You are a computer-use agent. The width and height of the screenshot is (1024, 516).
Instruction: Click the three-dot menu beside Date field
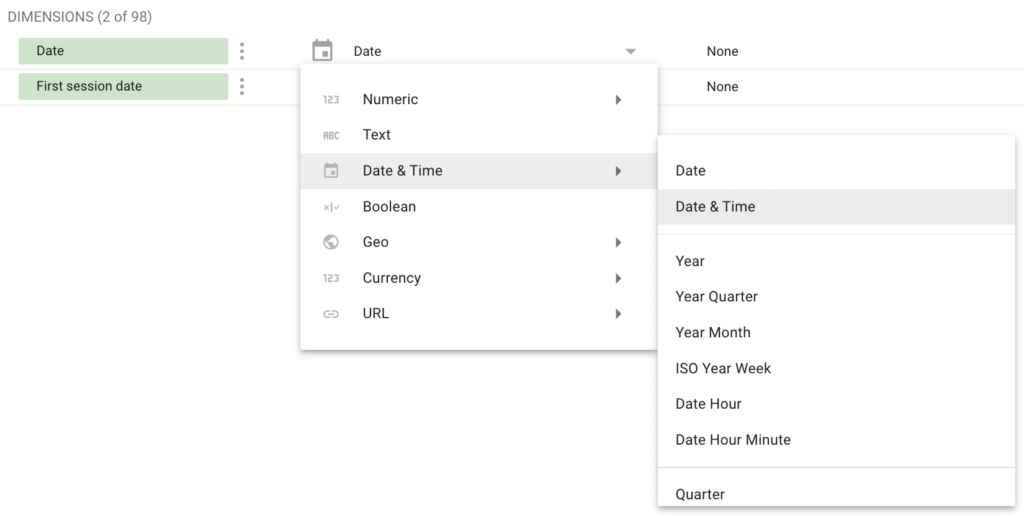coord(242,51)
